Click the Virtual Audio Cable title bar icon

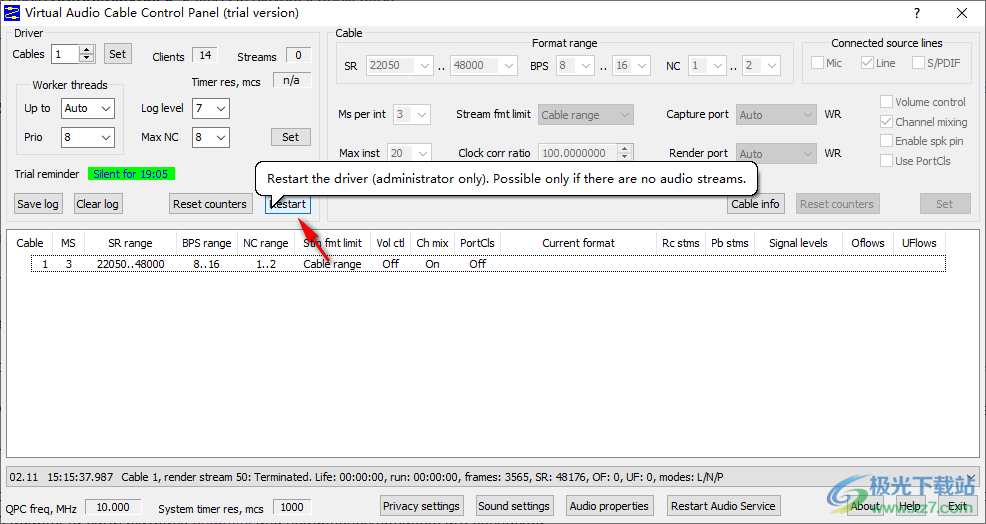click(11, 13)
